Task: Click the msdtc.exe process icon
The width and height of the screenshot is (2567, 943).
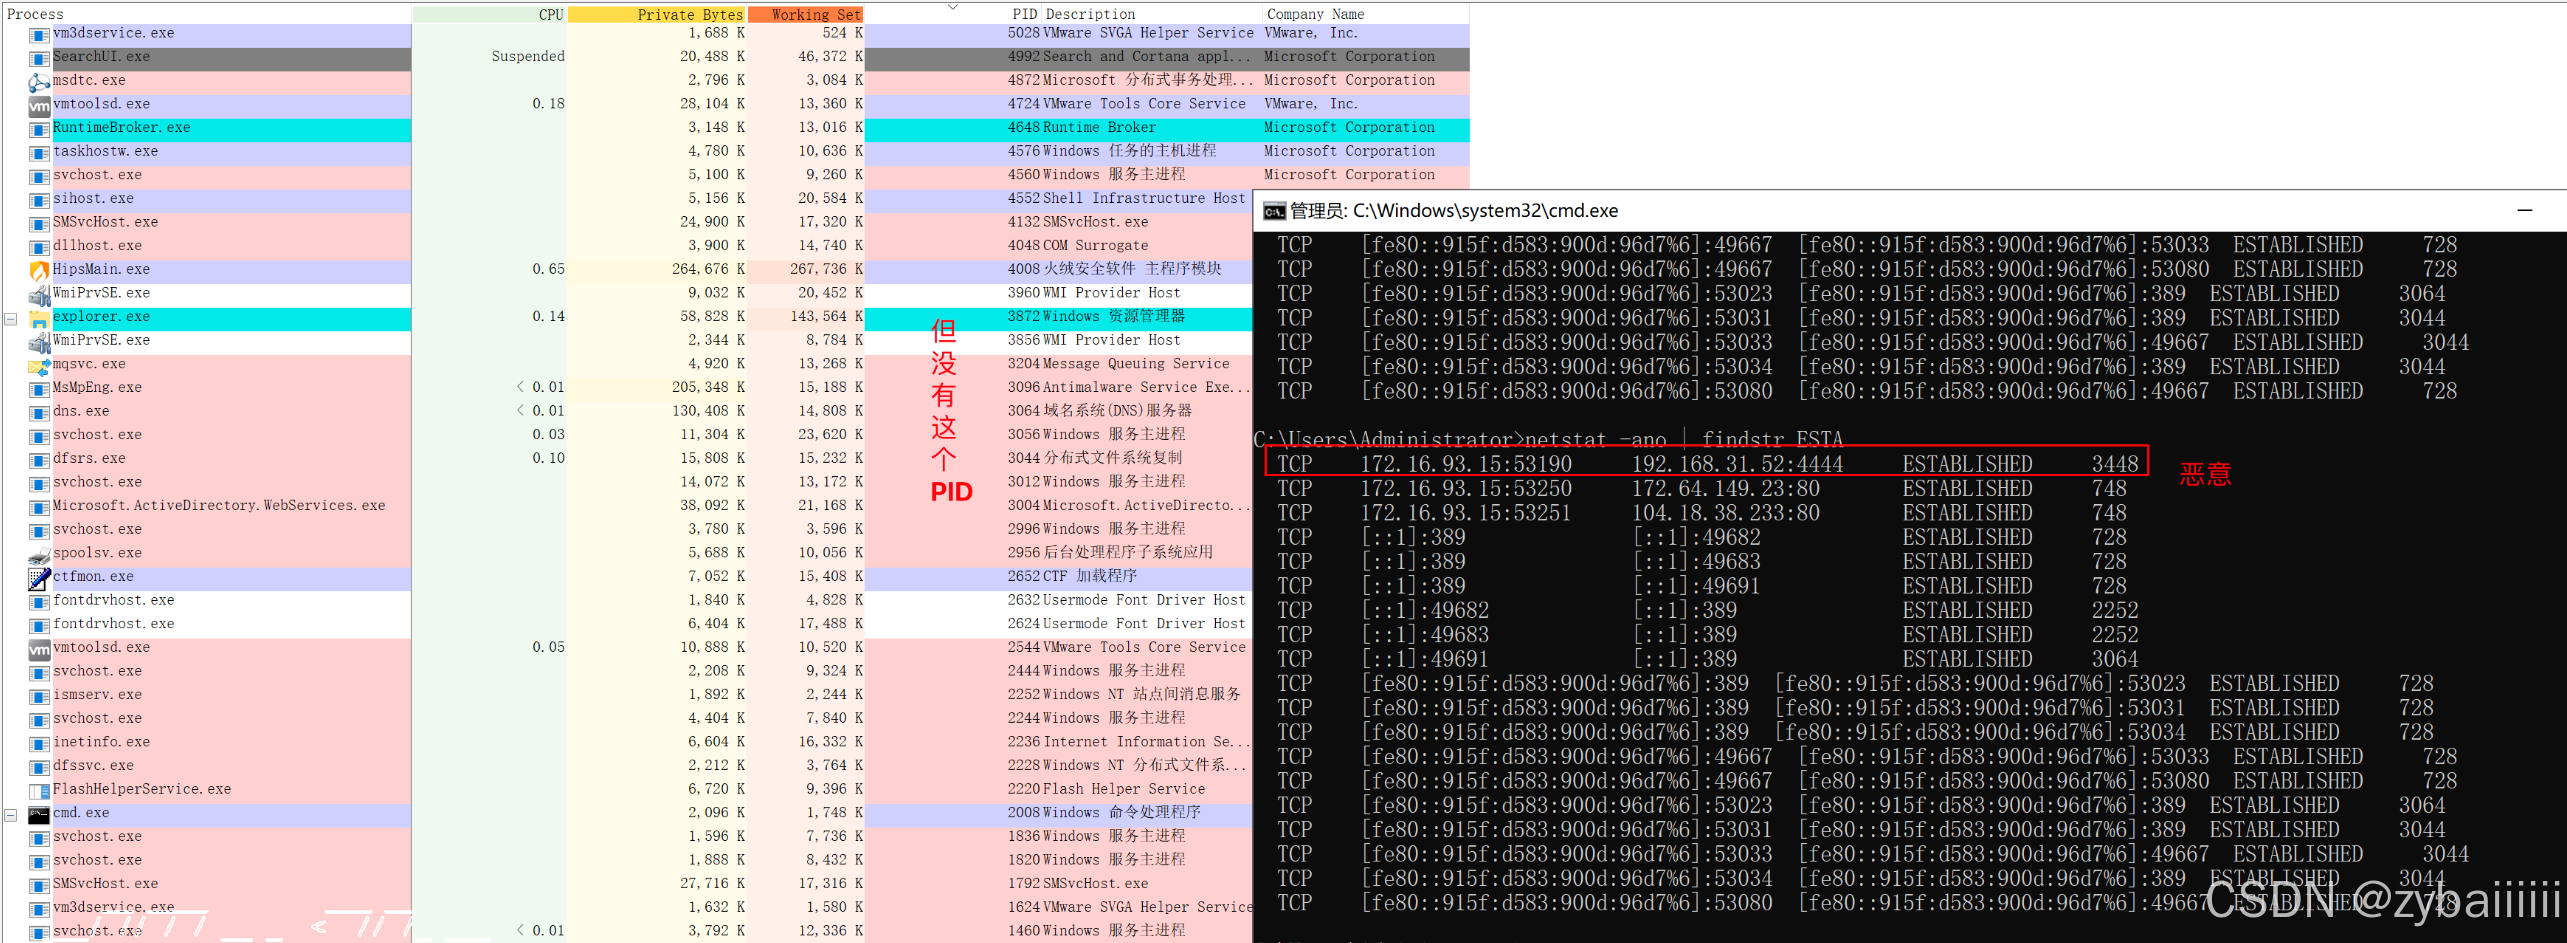Action: [39, 82]
